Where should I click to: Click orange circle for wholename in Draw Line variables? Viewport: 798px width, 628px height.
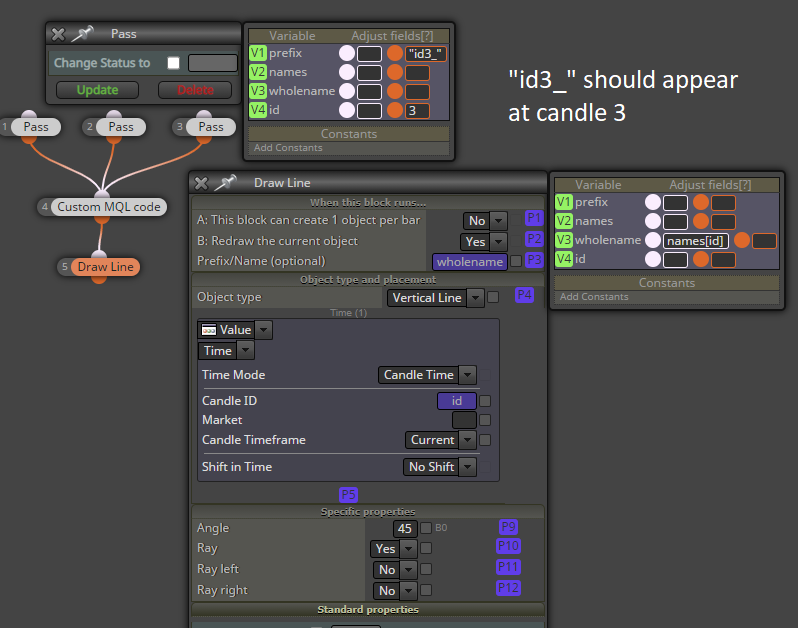tap(742, 240)
